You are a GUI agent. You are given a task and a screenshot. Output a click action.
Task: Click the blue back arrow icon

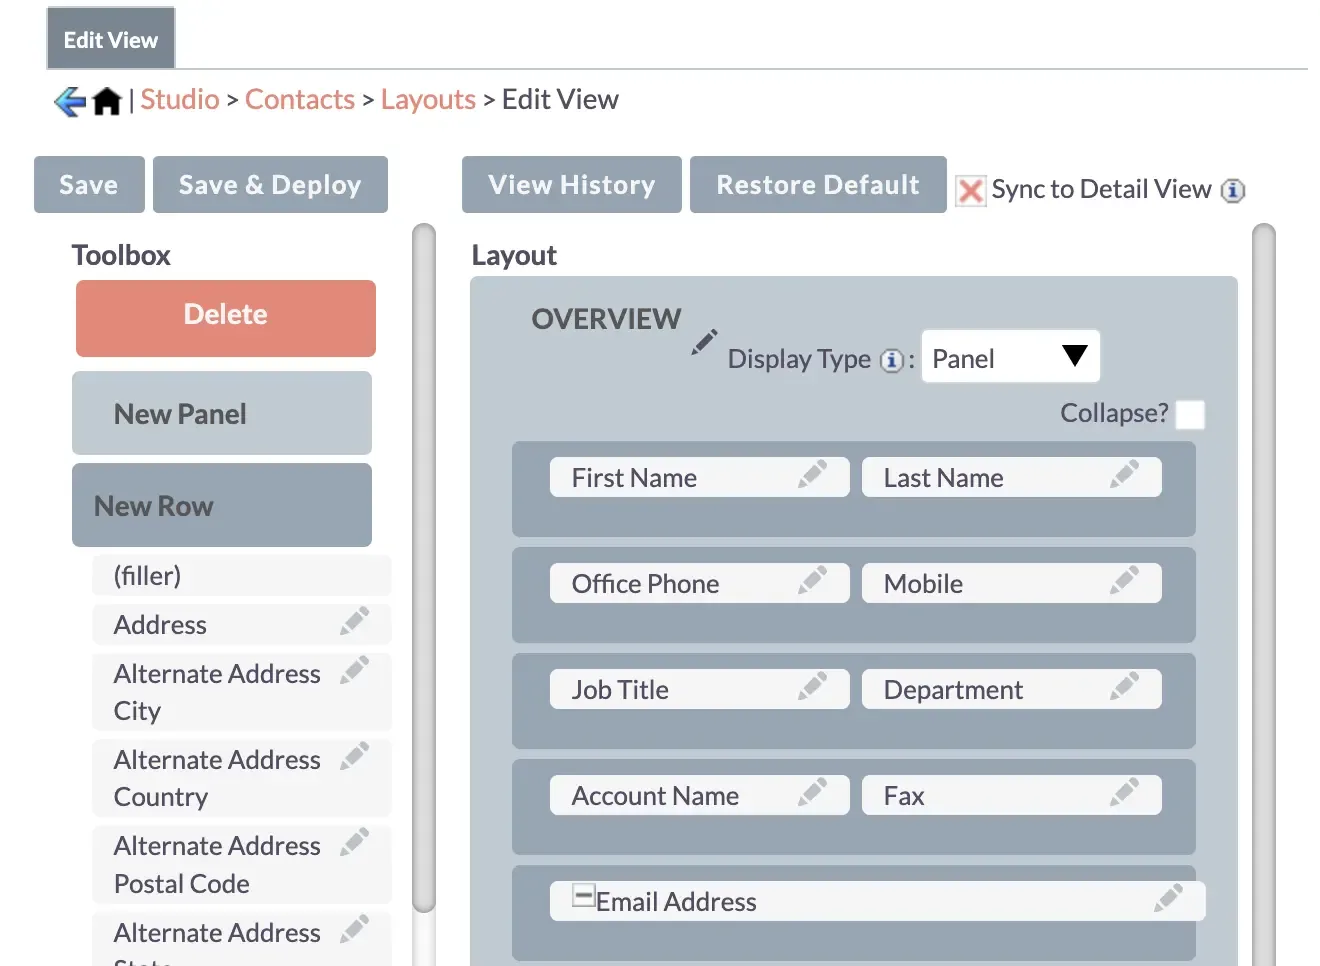(x=67, y=99)
